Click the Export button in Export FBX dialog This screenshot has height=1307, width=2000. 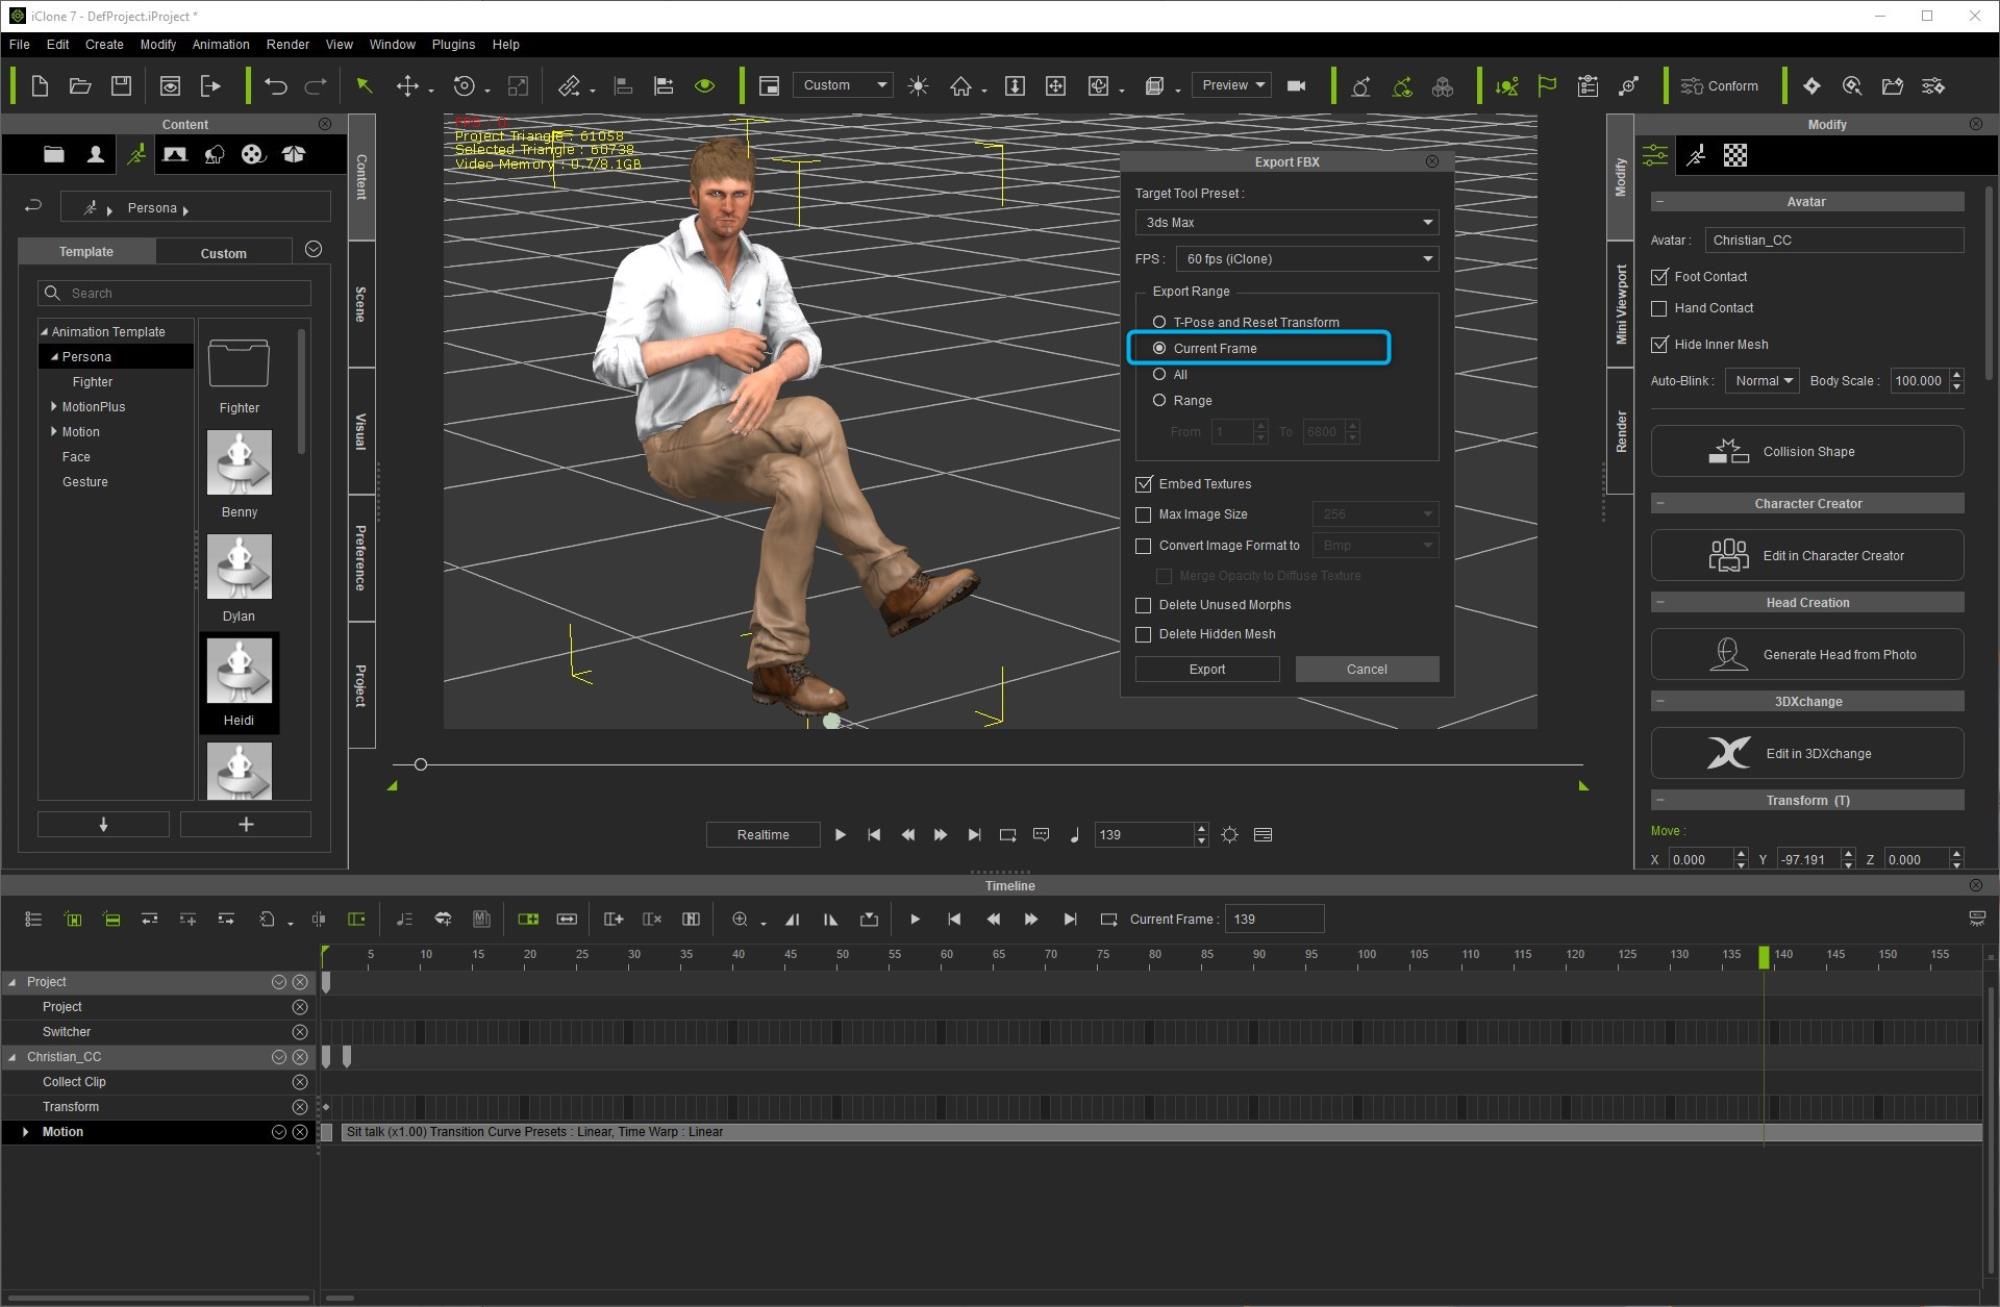click(x=1208, y=668)
